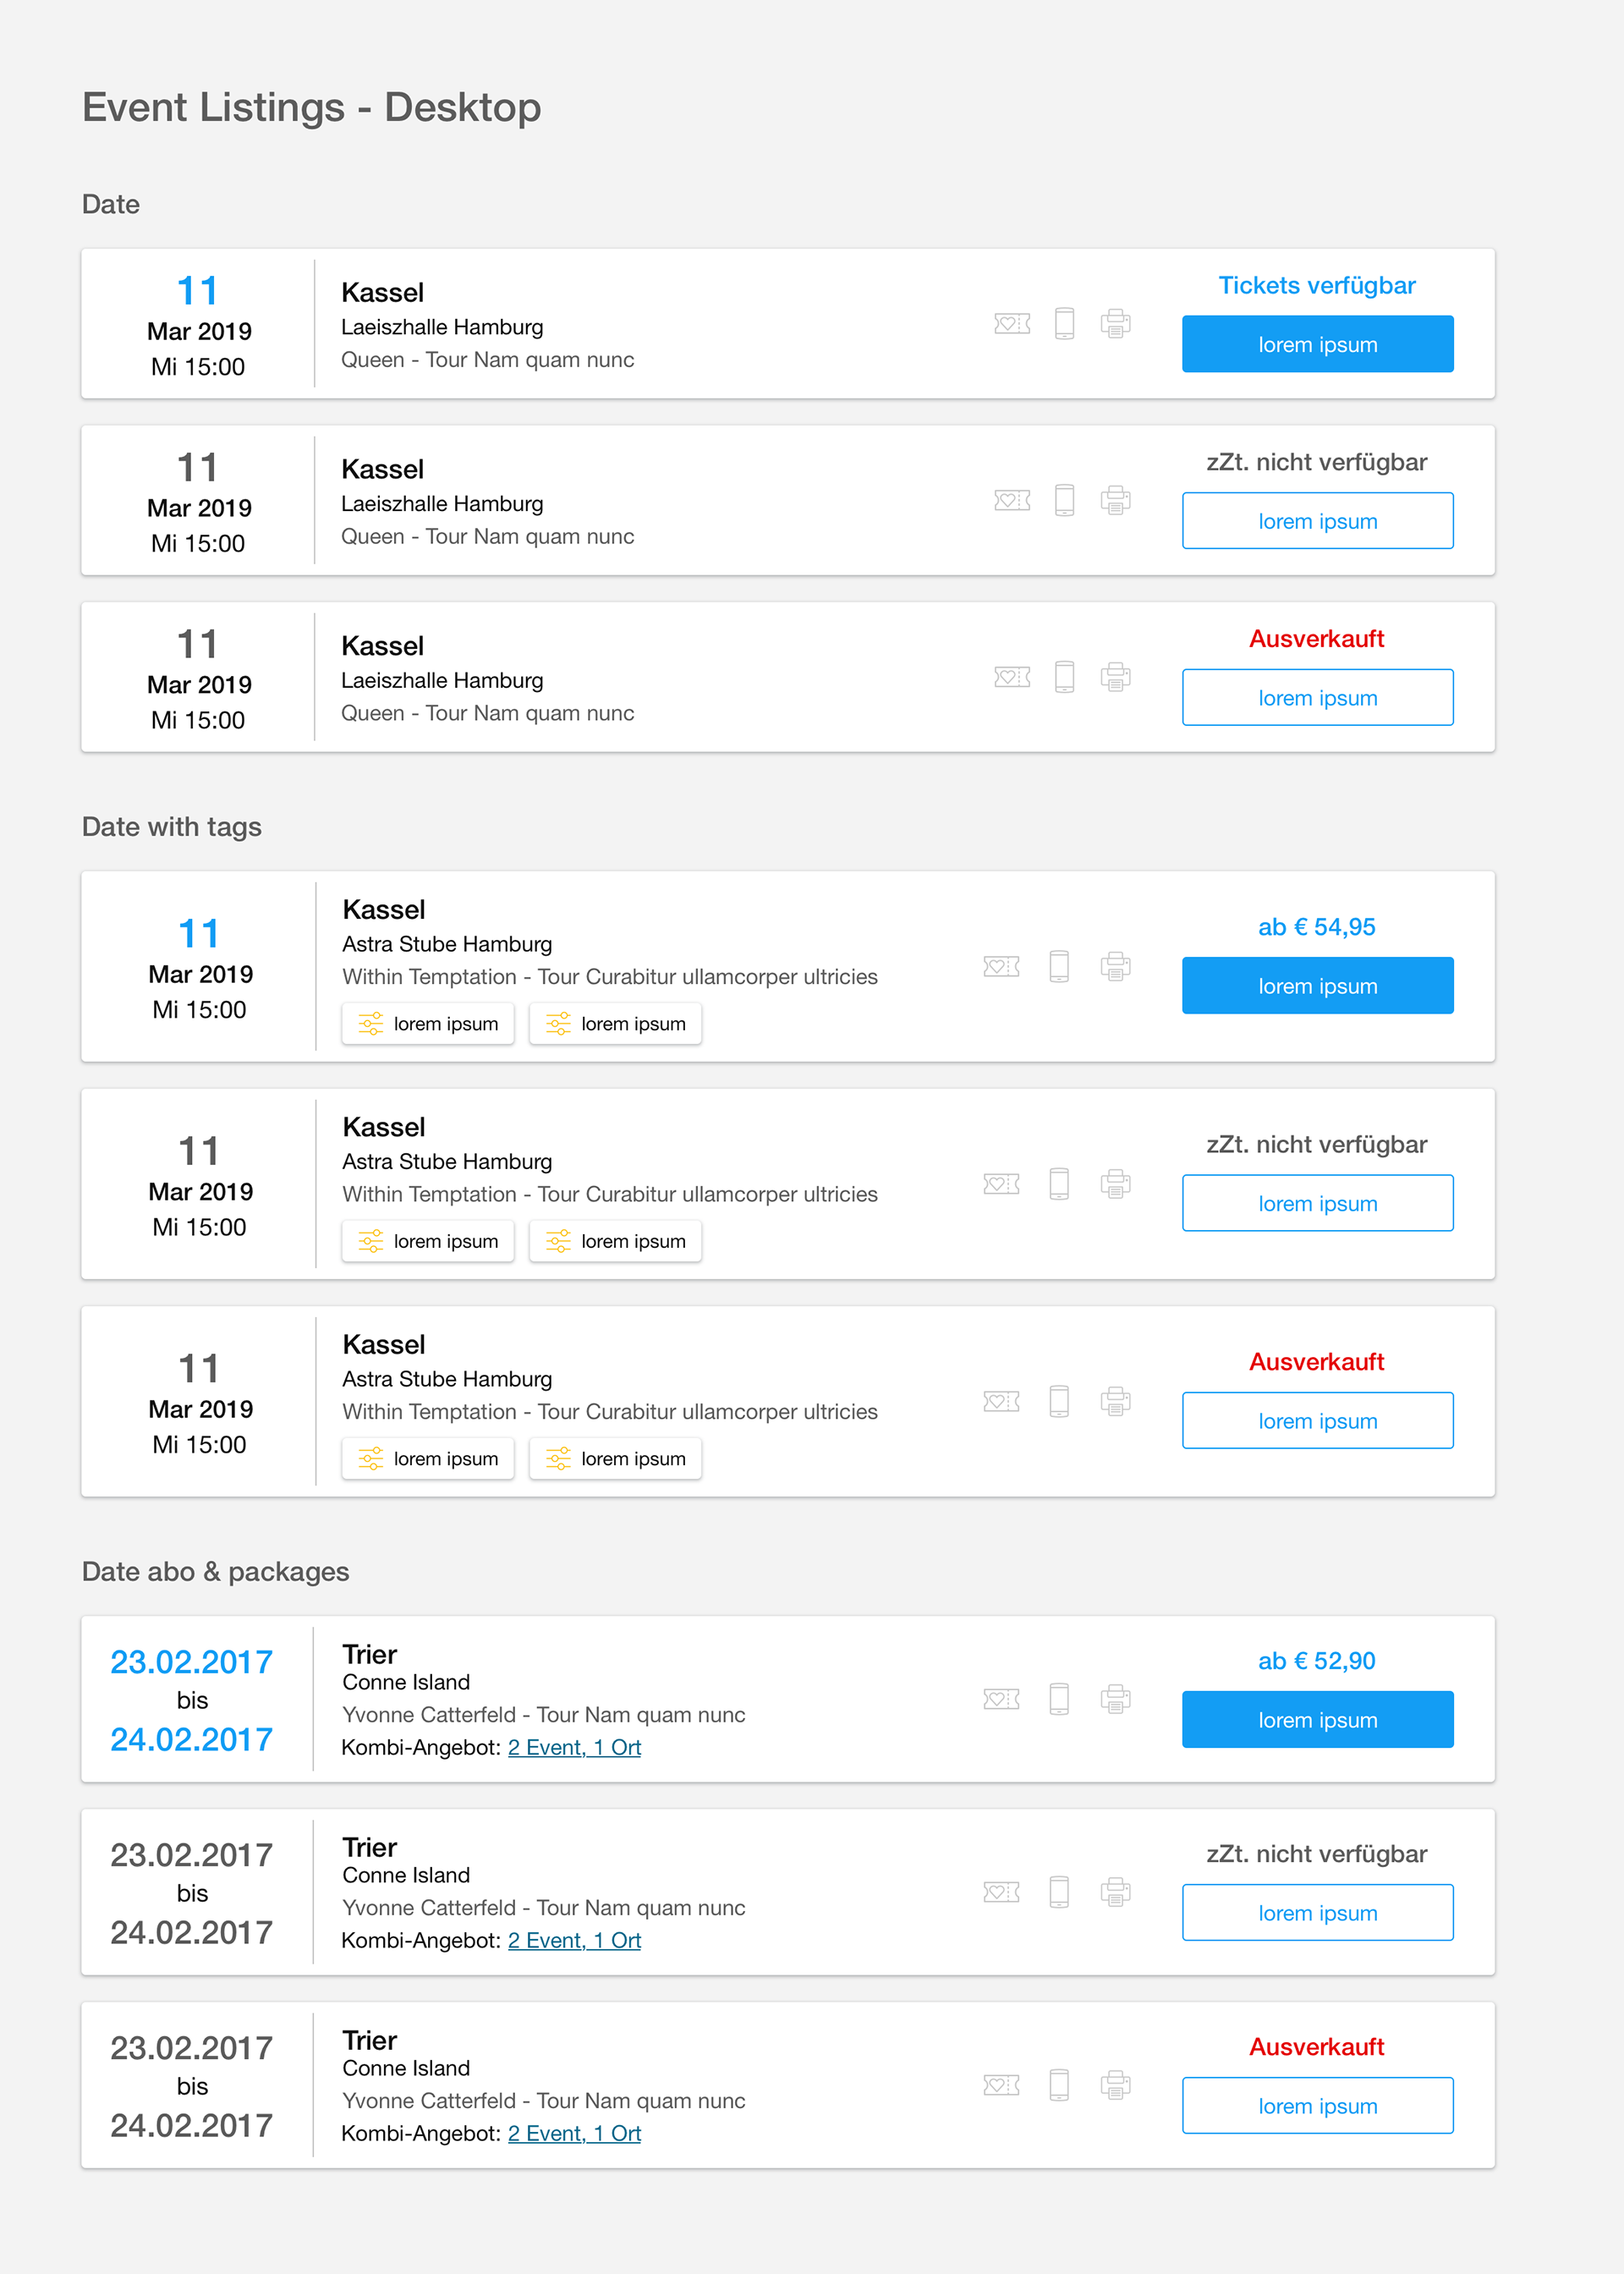This screenshot has height=2274, width=1624.
Task: Click the blue lorem ipsum button under Tickets verfügbar
Action: point(1317,344)
